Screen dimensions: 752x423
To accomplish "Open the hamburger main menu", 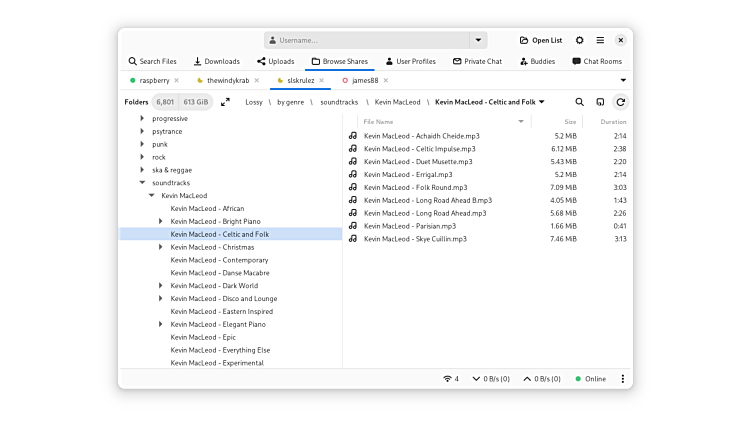I will [600, 40].
